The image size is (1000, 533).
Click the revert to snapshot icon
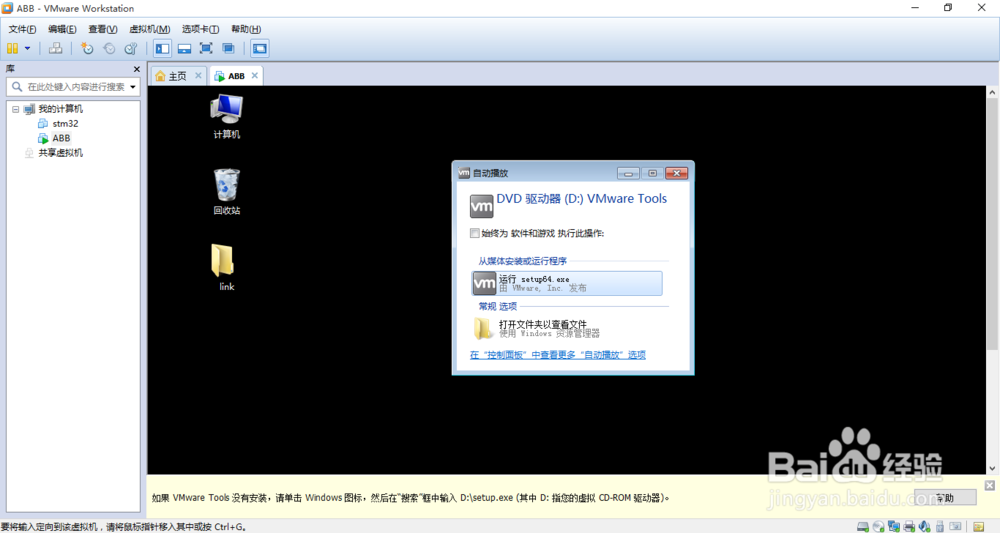109,48
